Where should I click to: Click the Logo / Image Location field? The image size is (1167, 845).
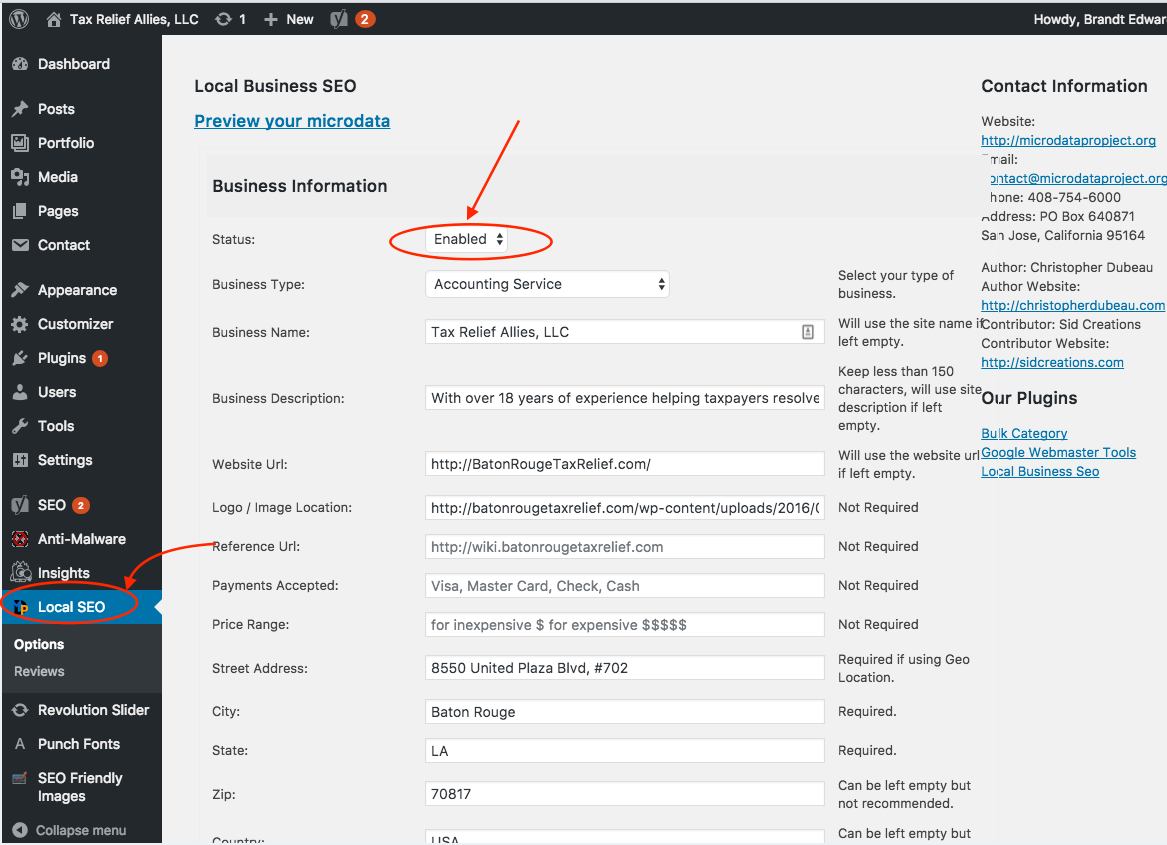[x=624, y=508]
